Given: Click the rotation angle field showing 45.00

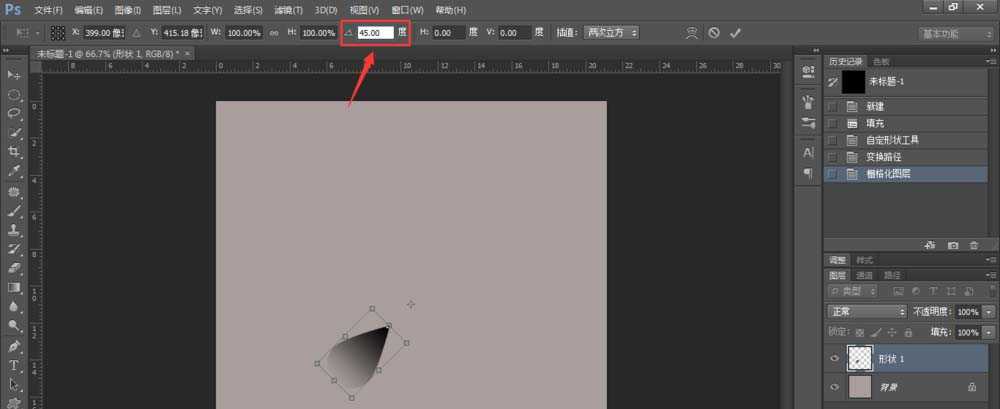Looking at the screenshot, I should click(x=375, y=33).
